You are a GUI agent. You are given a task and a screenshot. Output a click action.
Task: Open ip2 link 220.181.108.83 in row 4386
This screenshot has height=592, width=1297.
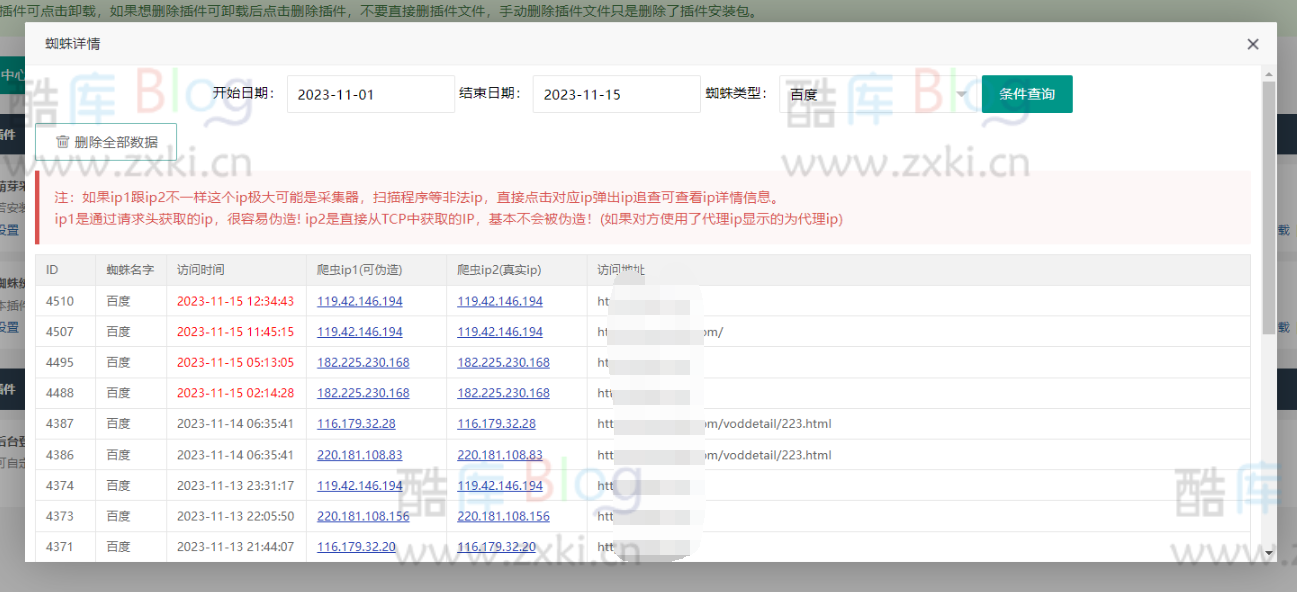coord(500,455)
